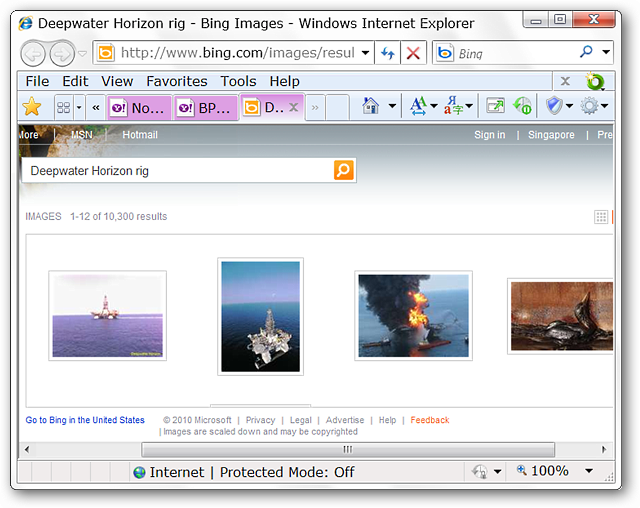Click the scrollbar left arrow
Viewport: 640px width, 508px height.
tap(27, 450)
